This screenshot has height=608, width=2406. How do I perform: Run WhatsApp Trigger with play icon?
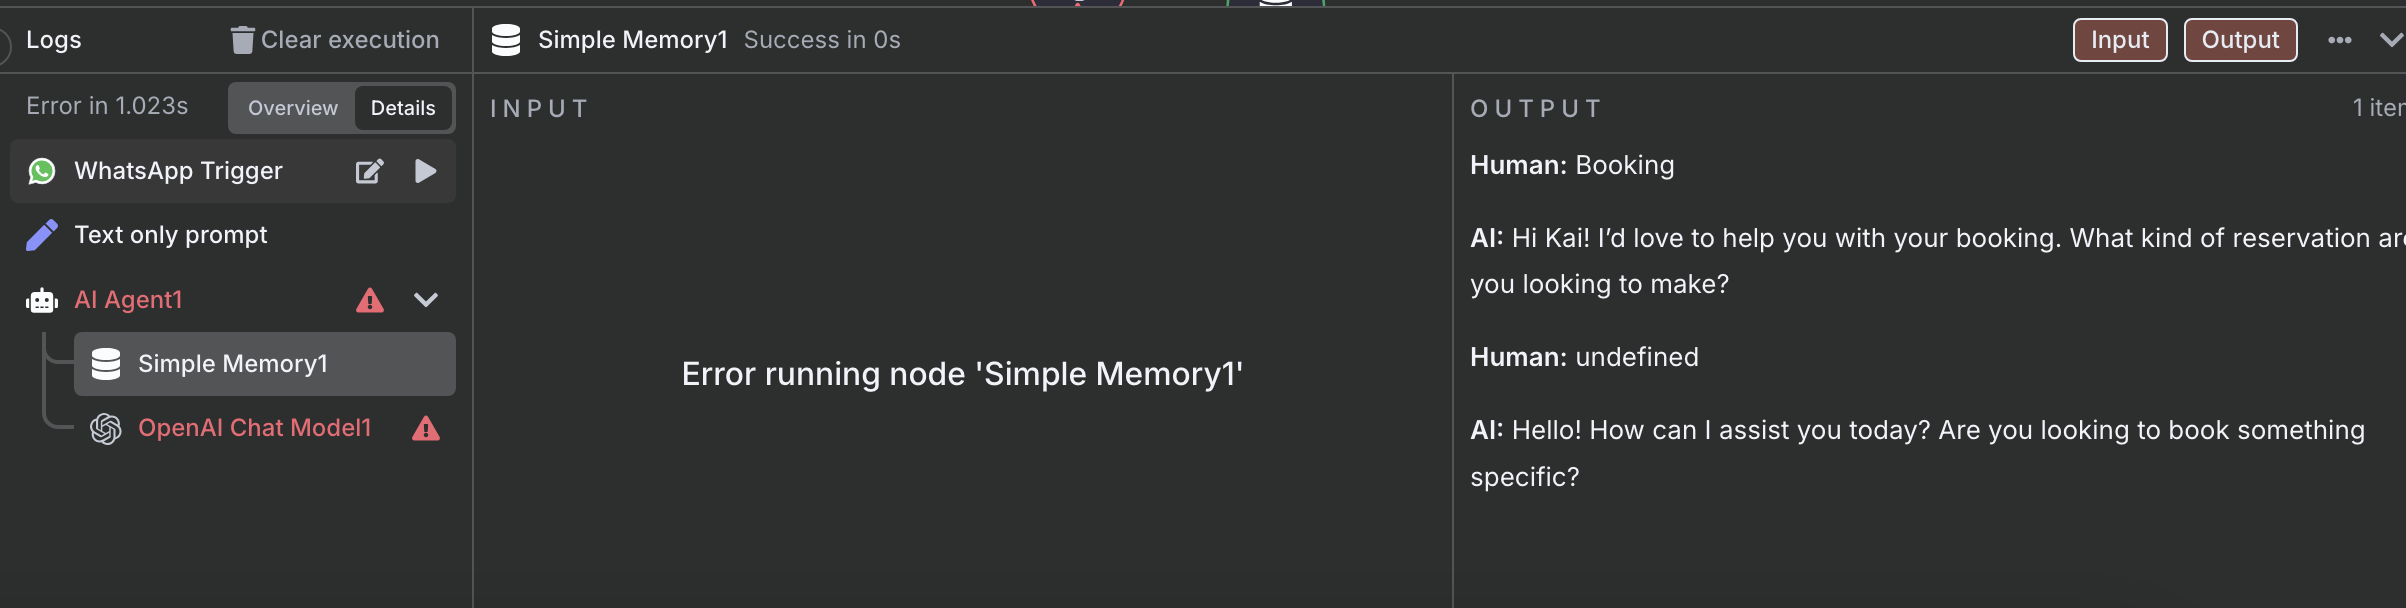point(425,171)
